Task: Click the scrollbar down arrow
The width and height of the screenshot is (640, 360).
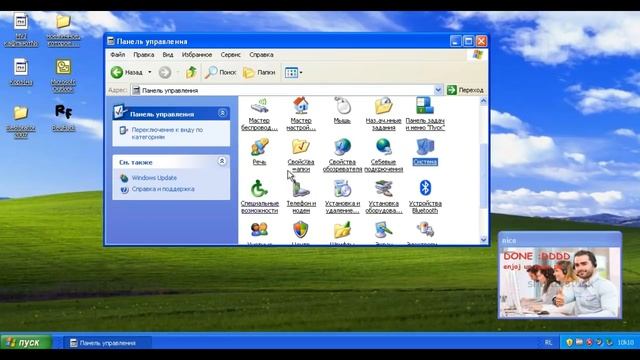Action: click(x=484, y=240)
